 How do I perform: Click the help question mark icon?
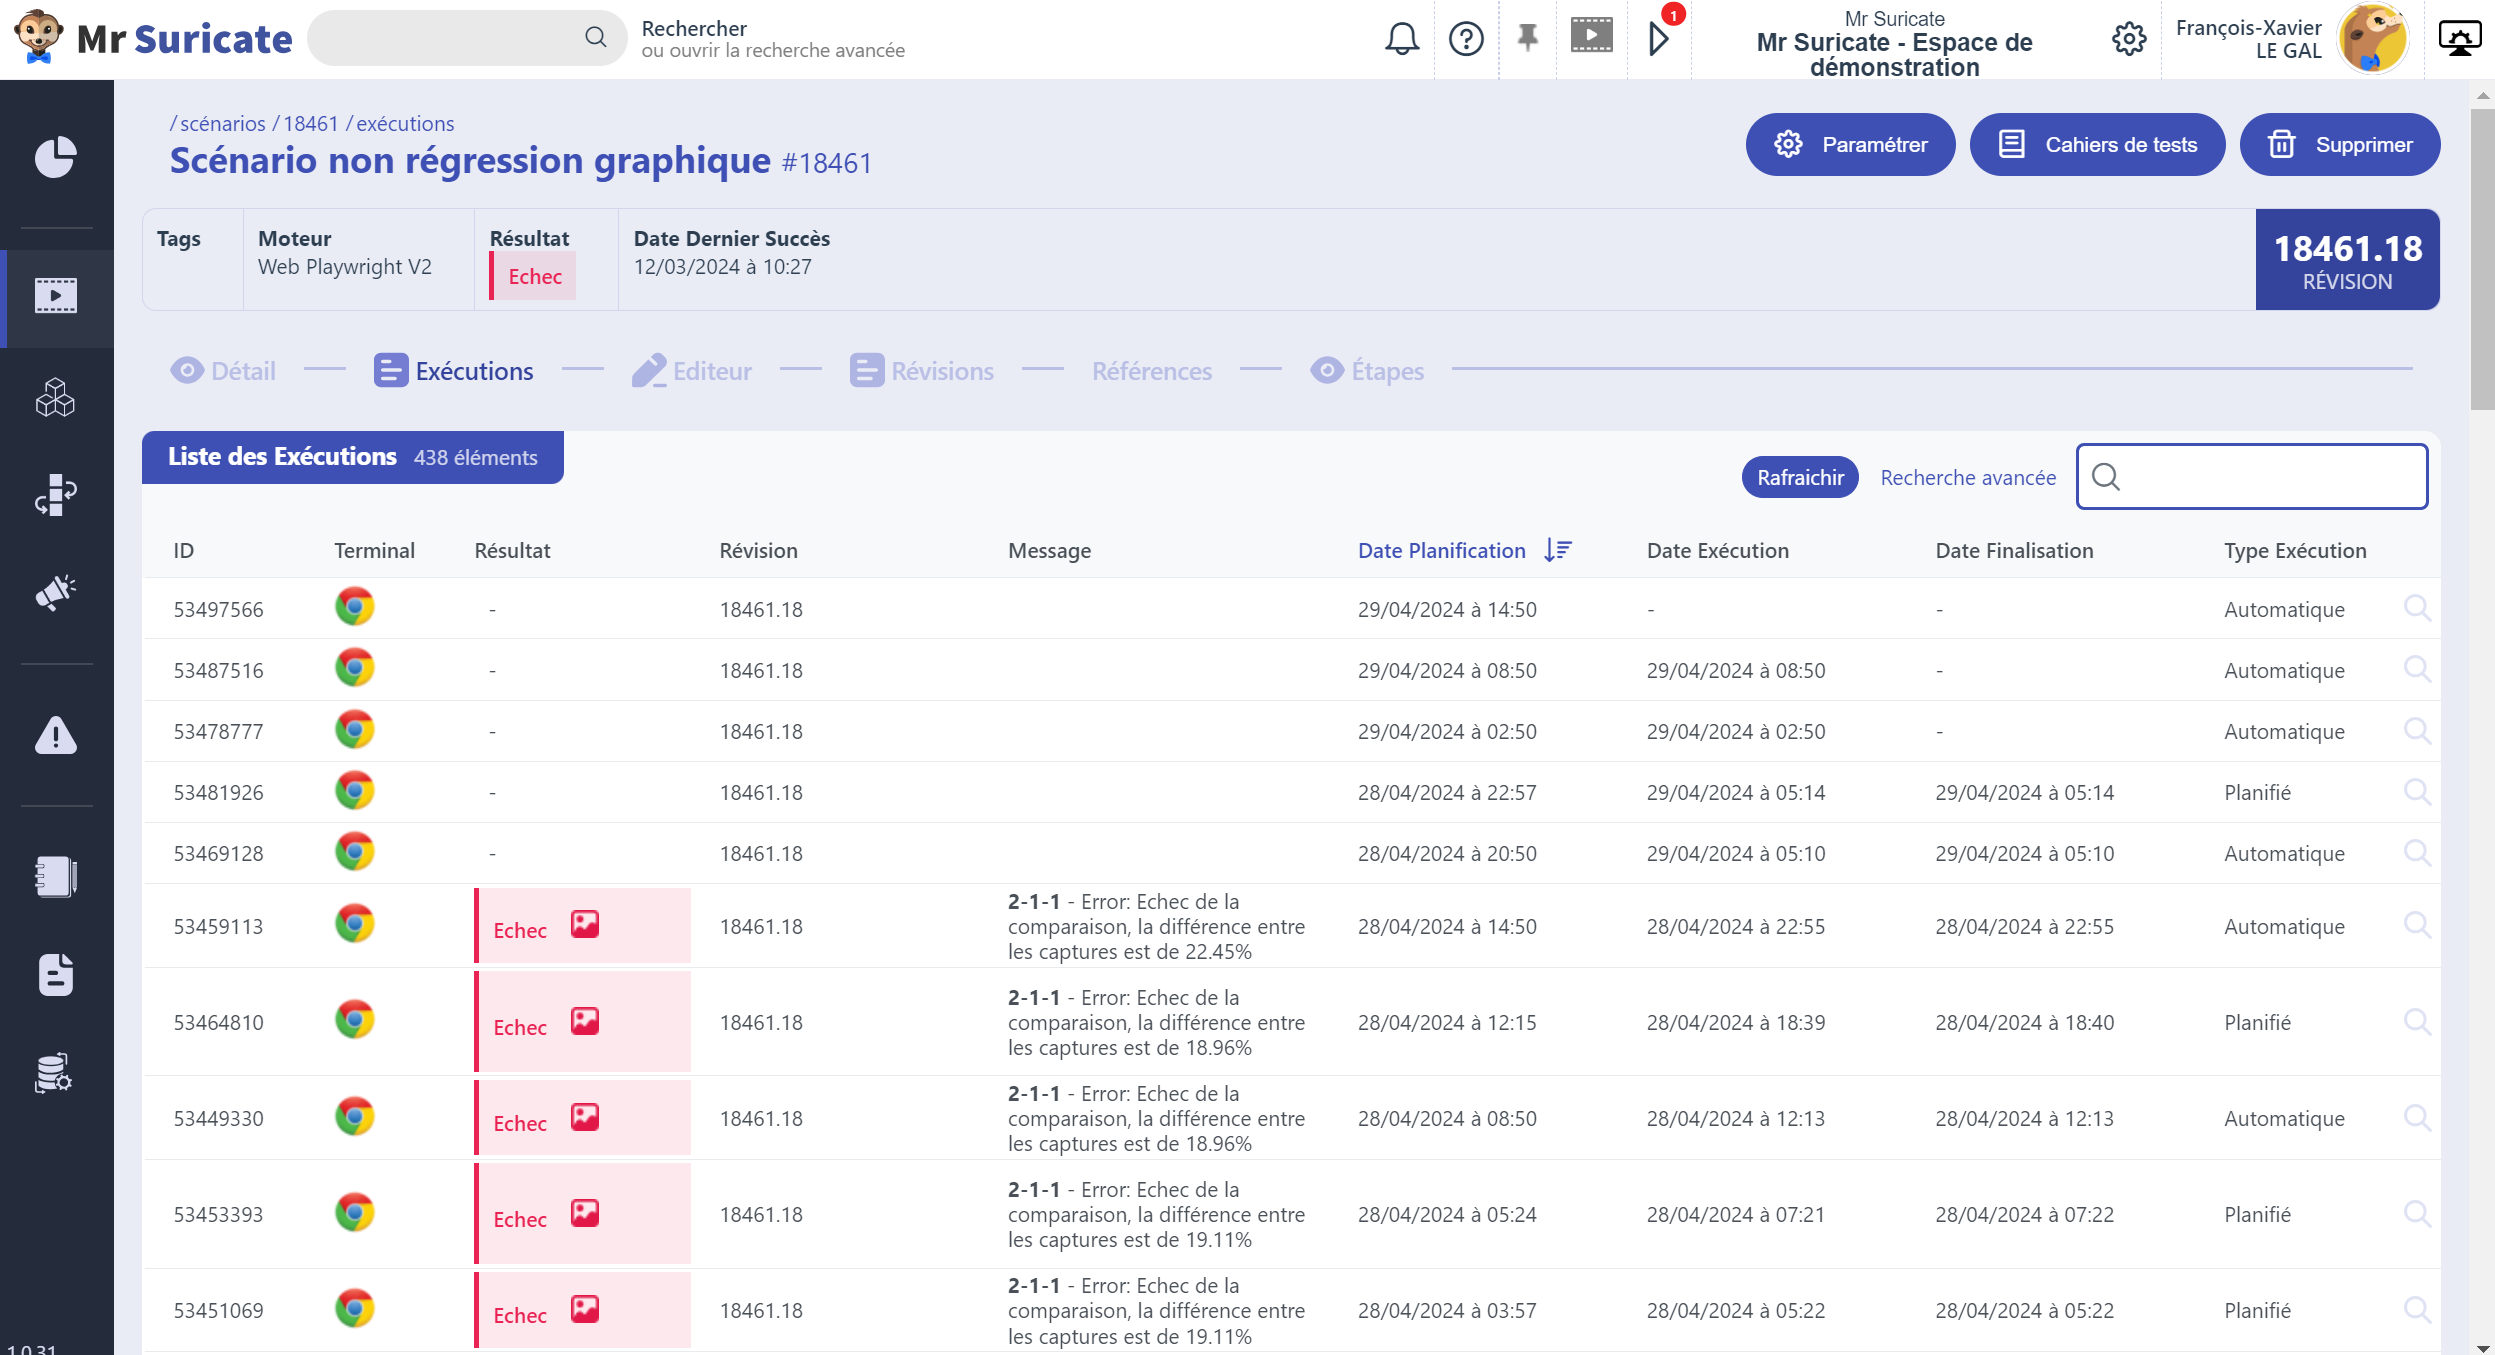(1466, 39)
